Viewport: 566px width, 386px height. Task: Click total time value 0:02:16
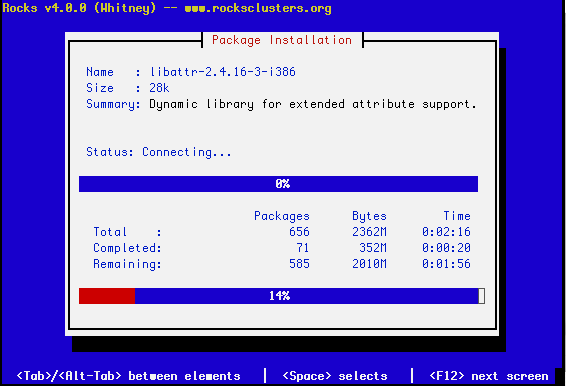pos(446,231)
